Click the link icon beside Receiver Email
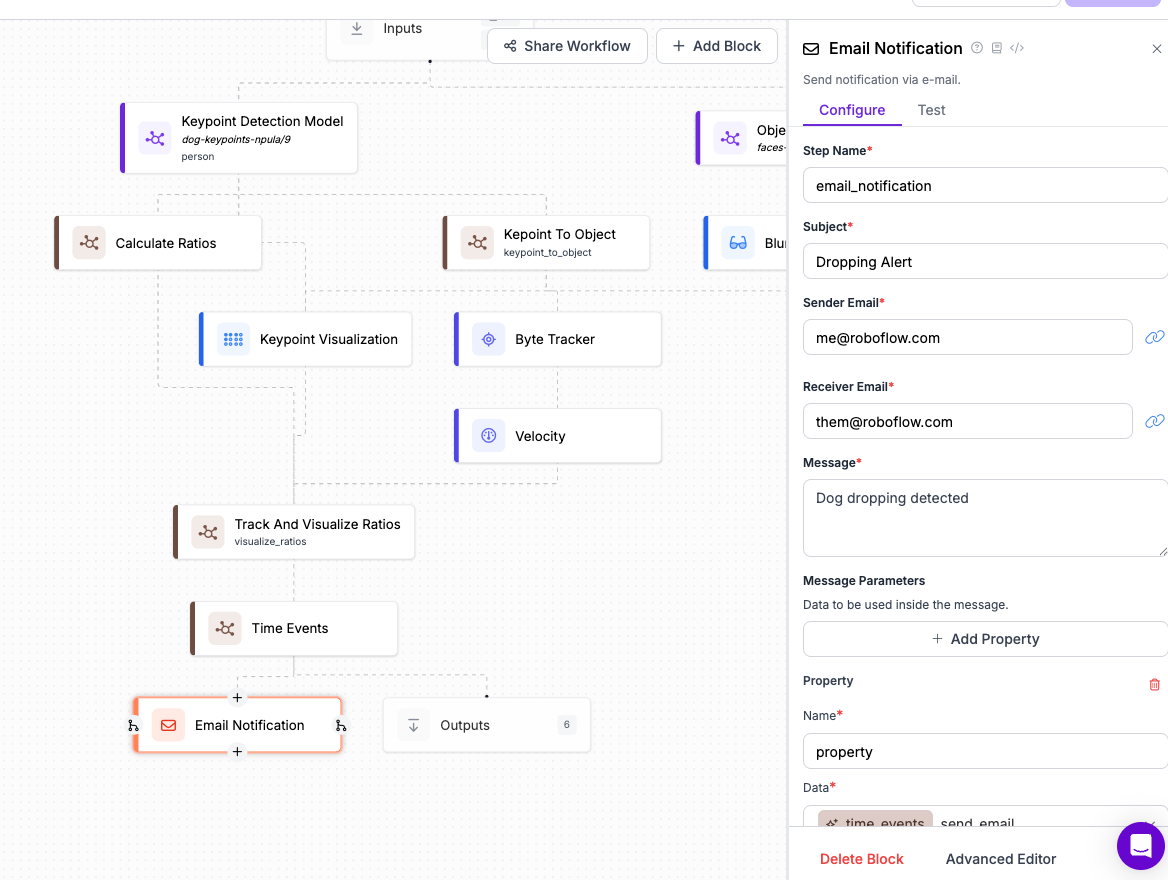Image resolution: width=1168 pixels, height=880 pixels. pyautogui.click(x=1154, y=422)
